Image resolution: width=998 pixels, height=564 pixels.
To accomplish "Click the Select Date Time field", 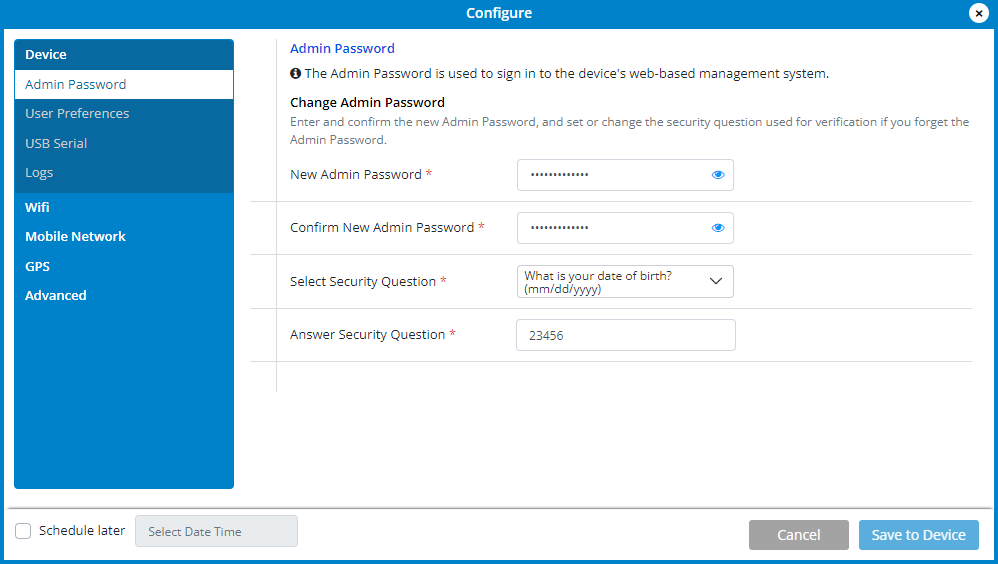I will tap(216, 531).
